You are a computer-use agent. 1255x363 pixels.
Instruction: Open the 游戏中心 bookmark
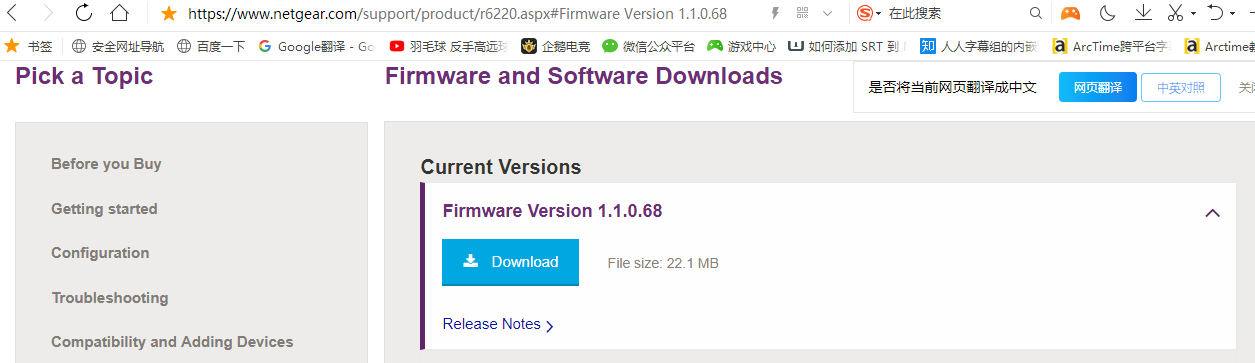click(x=741, y=46)
